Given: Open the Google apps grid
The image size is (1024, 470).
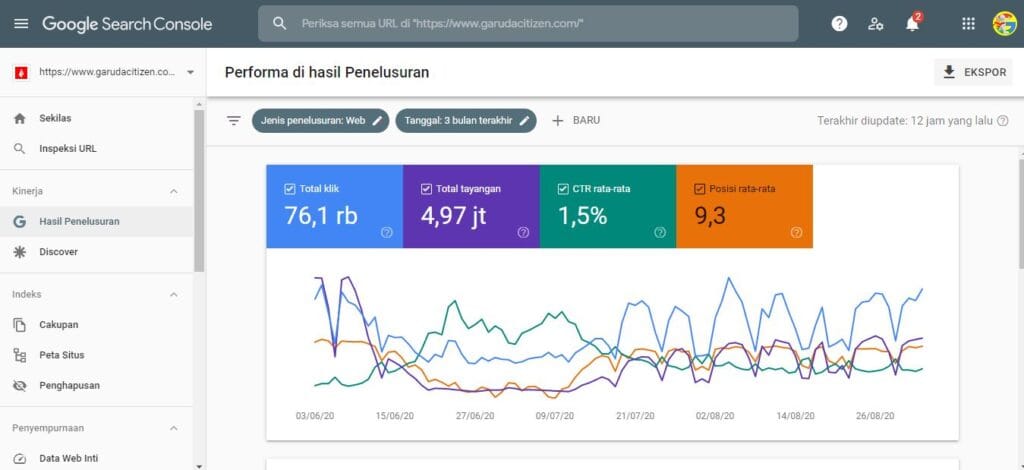Looking at the screenshot, I should [x=968, y=24].
